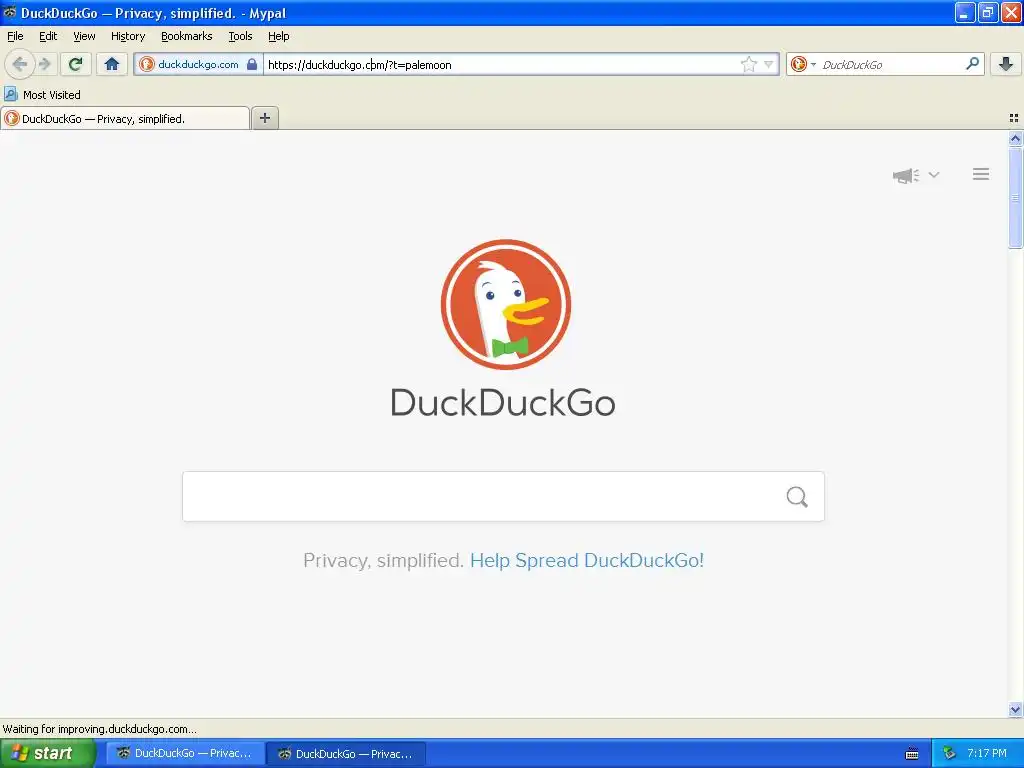This screenshot has width=1024, height=768.
Task: Click the network tray icon near clock
Action: pyautogui.click(x=949, y=753)
